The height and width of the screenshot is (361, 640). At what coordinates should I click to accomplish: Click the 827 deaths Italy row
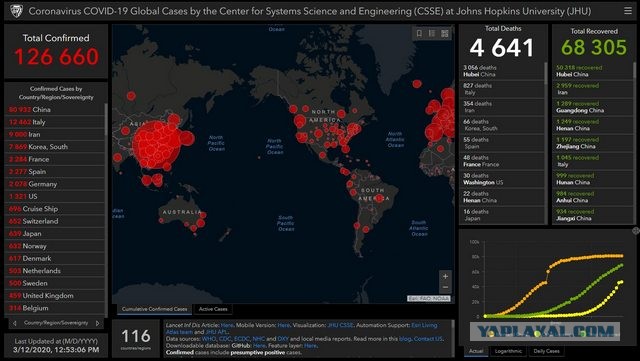pos(502,89)
